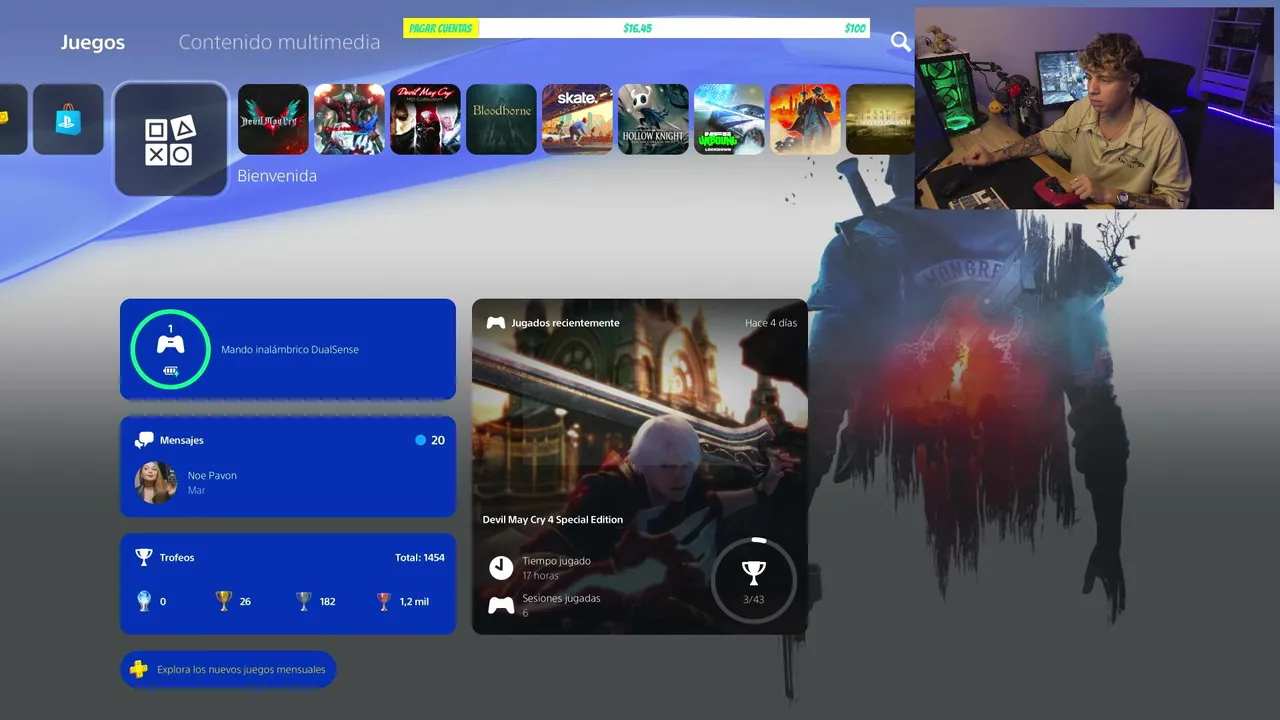This screenshot has width=1280, height=720.
Task: Click the Sesiones jugadas controller icon
Action: pos(501,605)
